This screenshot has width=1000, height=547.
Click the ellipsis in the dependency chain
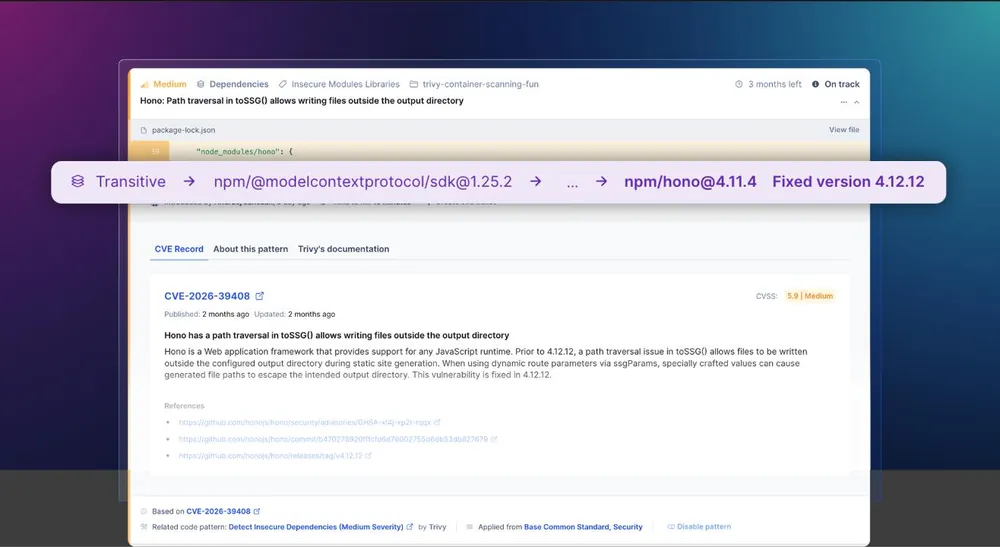click(x=572, y=184)
